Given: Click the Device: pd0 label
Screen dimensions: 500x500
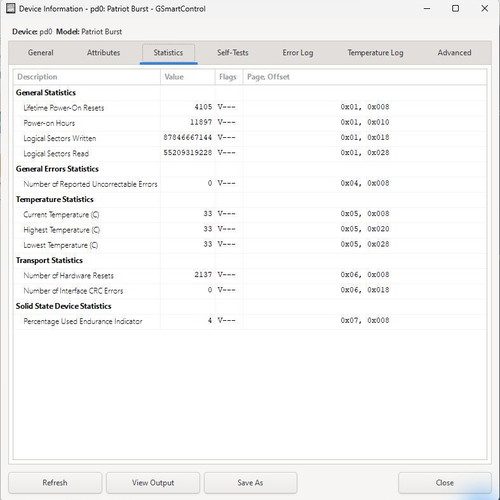Looking at the screenshot, I should [32, 32].
